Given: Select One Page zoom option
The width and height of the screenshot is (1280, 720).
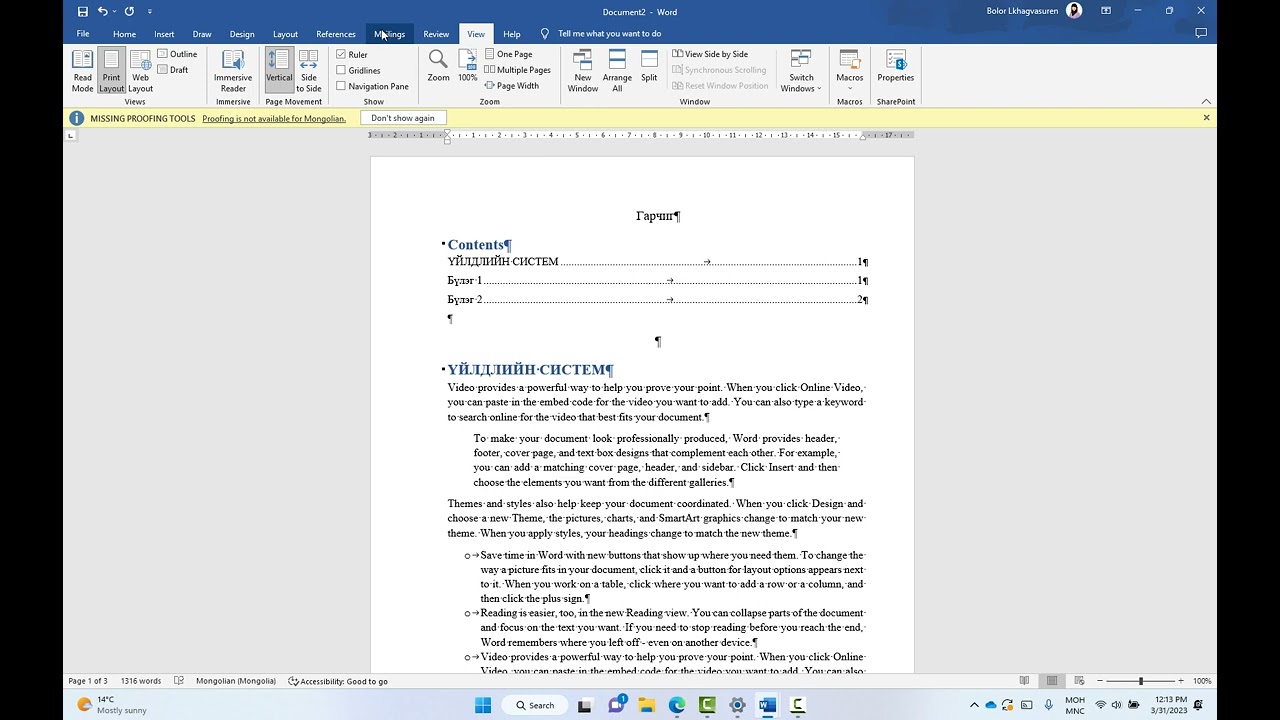Looking at the screenshot, I should 508,54.
